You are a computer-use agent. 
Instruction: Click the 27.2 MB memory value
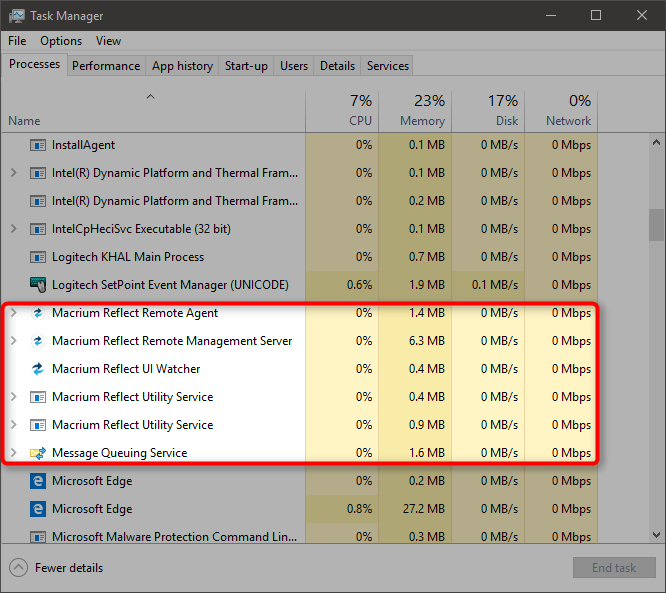click(423, 509)
